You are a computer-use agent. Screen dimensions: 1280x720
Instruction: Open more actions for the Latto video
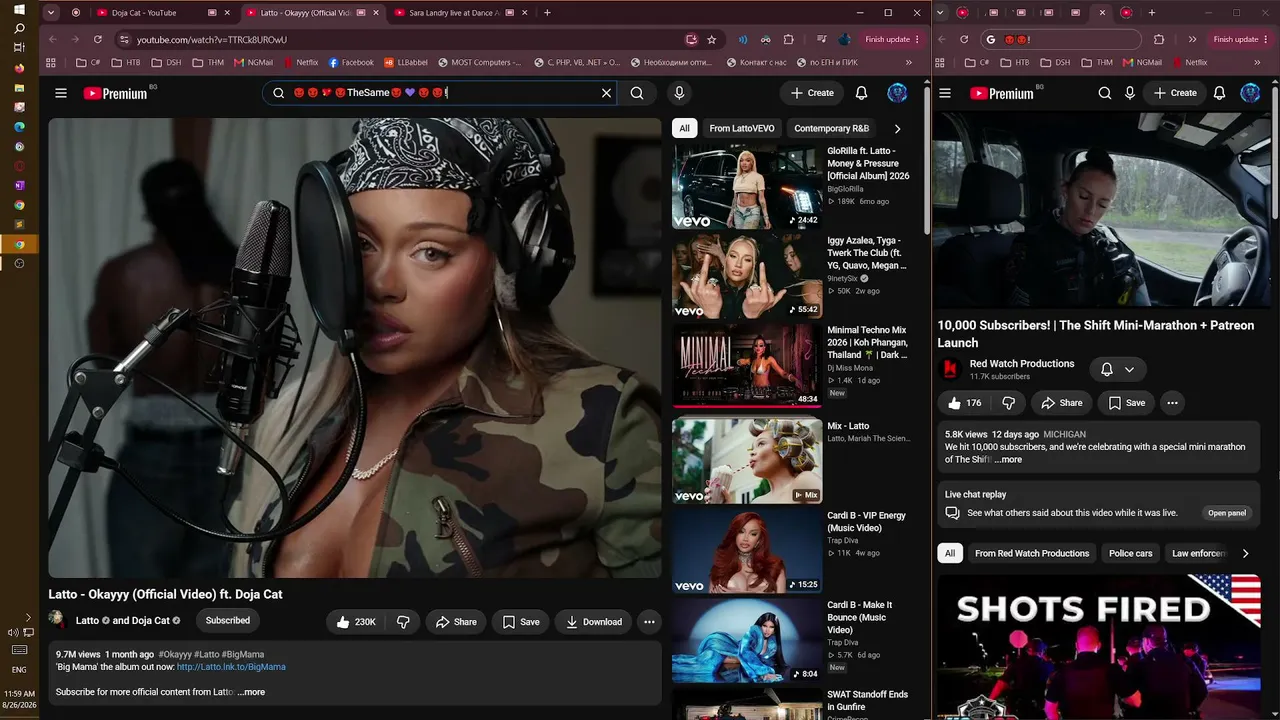point(649,622)
